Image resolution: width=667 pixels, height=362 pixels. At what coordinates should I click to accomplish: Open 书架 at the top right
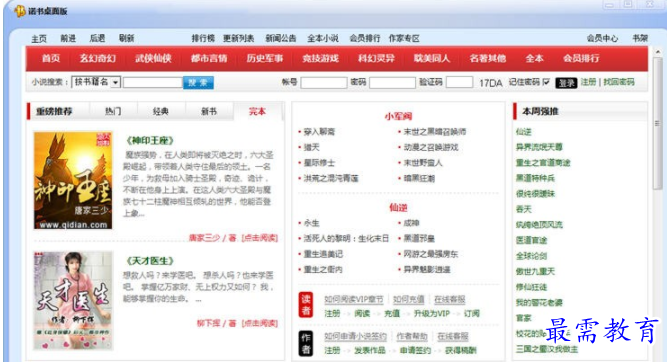[x=640, y=38]
